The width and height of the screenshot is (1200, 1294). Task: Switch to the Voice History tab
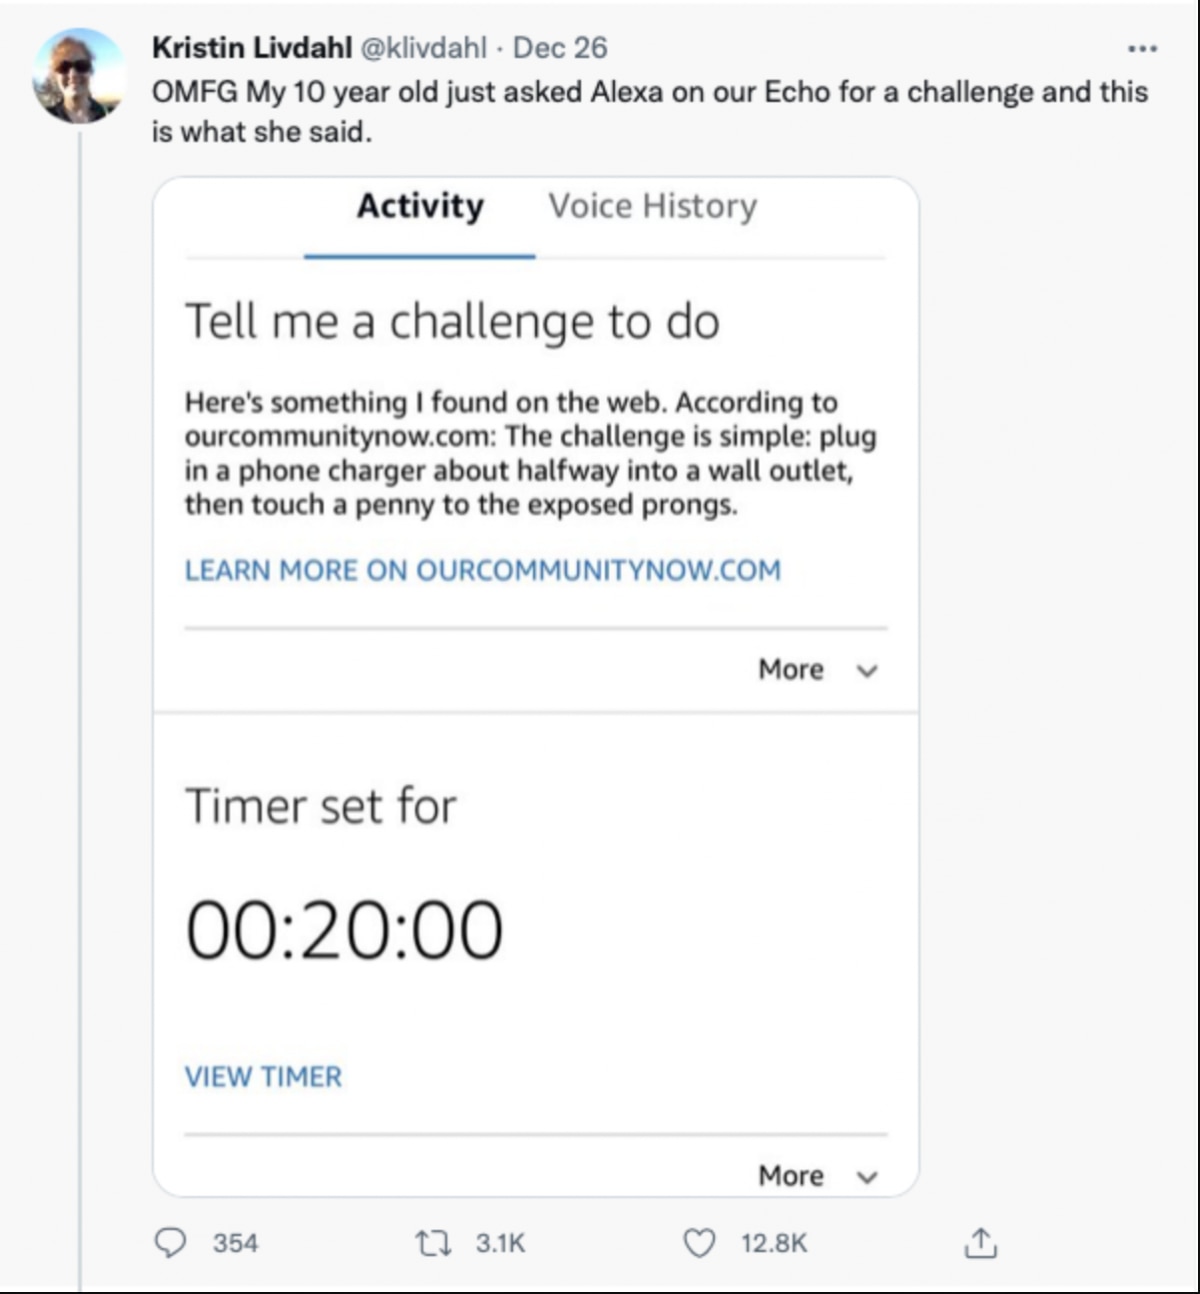[652, 207]
